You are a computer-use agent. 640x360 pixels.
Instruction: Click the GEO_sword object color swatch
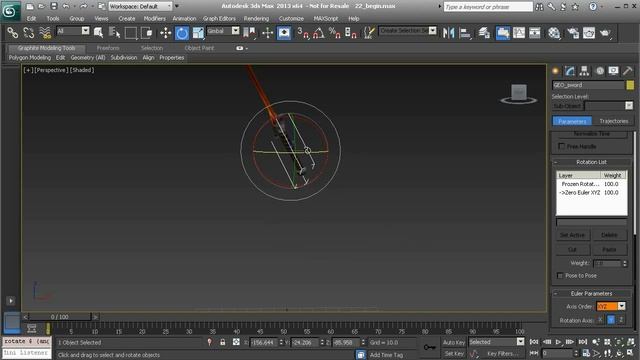point(630,85)
